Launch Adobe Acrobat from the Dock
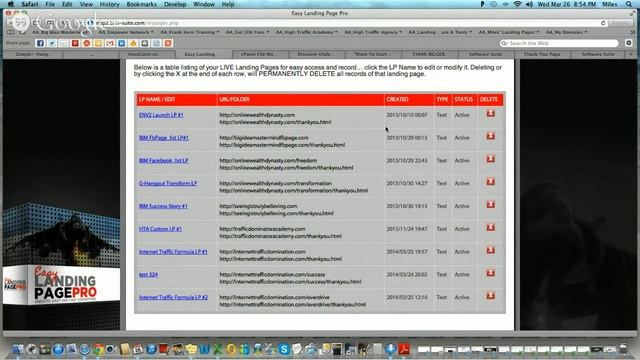The image size is (640, 360). [404, 349]
